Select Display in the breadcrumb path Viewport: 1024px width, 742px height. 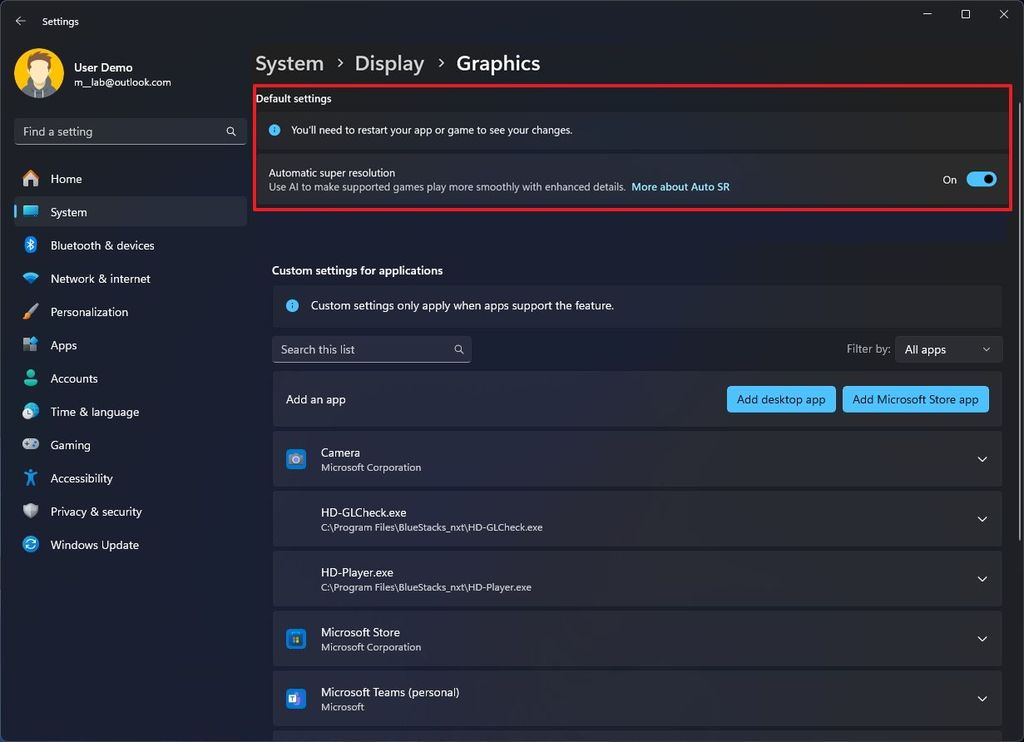coord(389,63)
